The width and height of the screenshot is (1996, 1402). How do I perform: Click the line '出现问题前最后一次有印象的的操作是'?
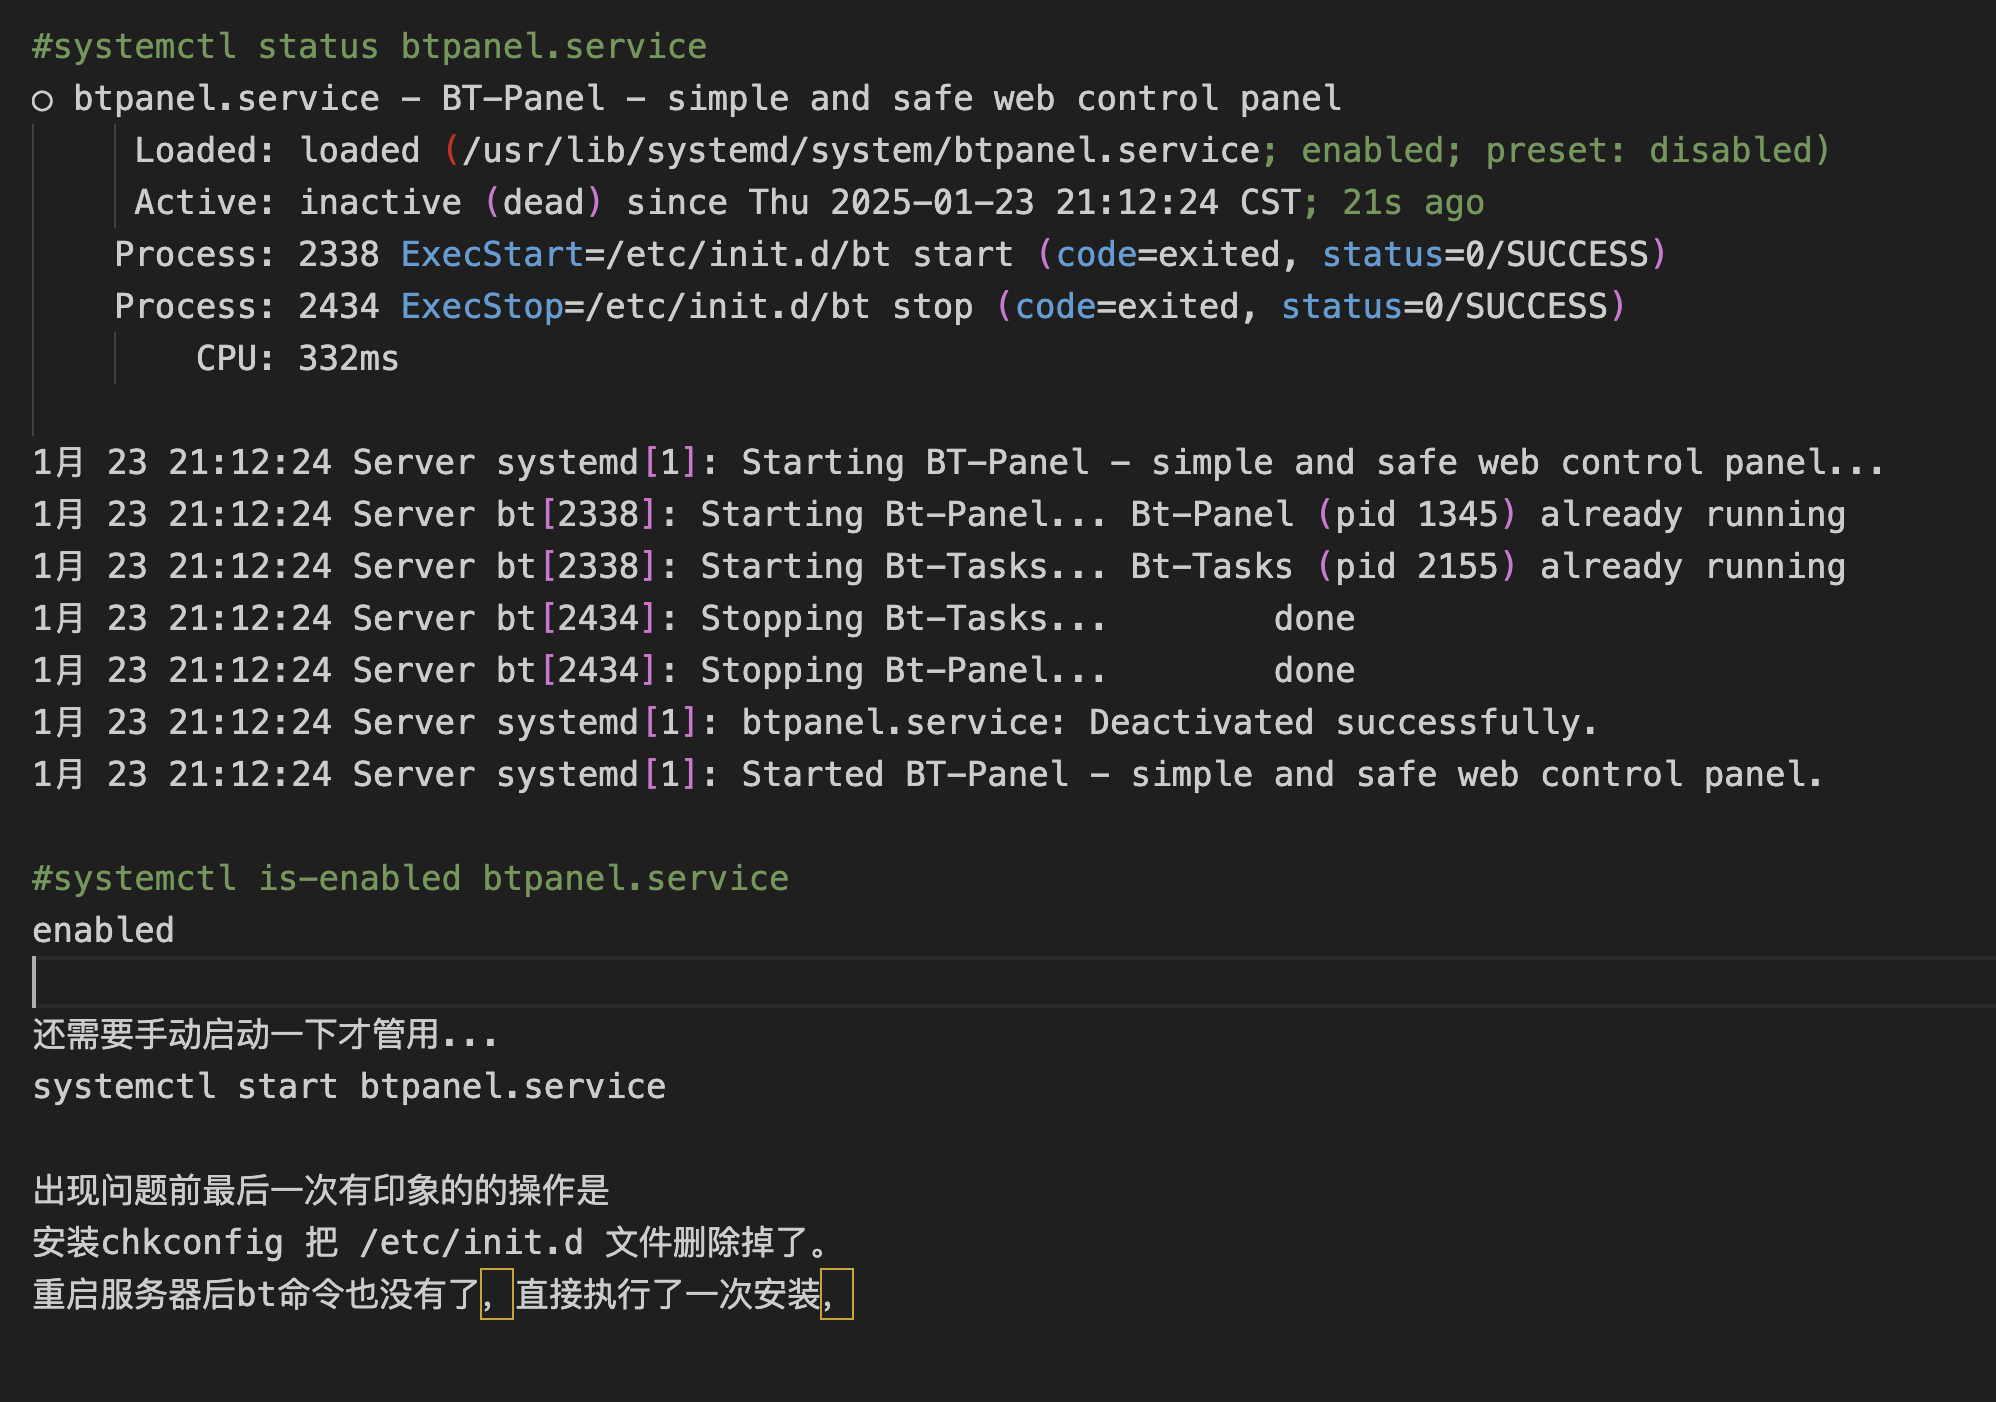[x=321, y=1190]
